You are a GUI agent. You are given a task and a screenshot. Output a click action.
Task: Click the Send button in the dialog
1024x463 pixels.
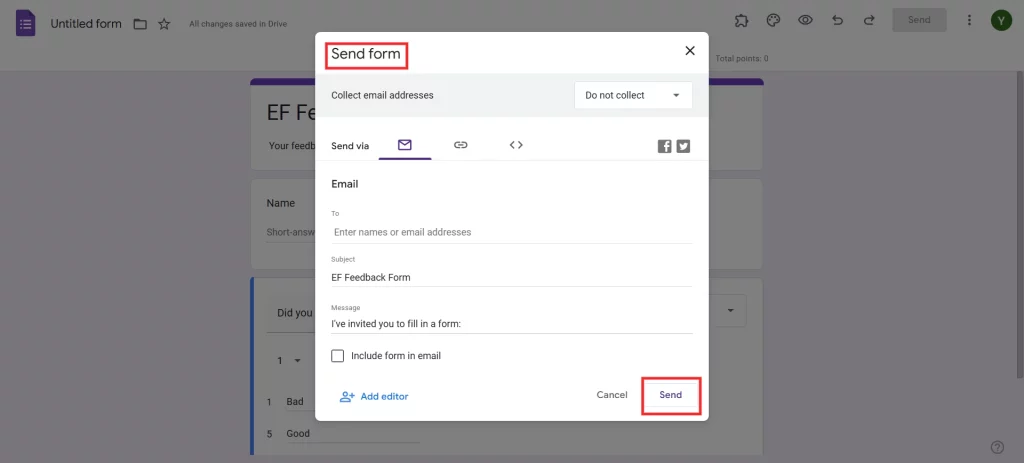(x=671, y=395)
